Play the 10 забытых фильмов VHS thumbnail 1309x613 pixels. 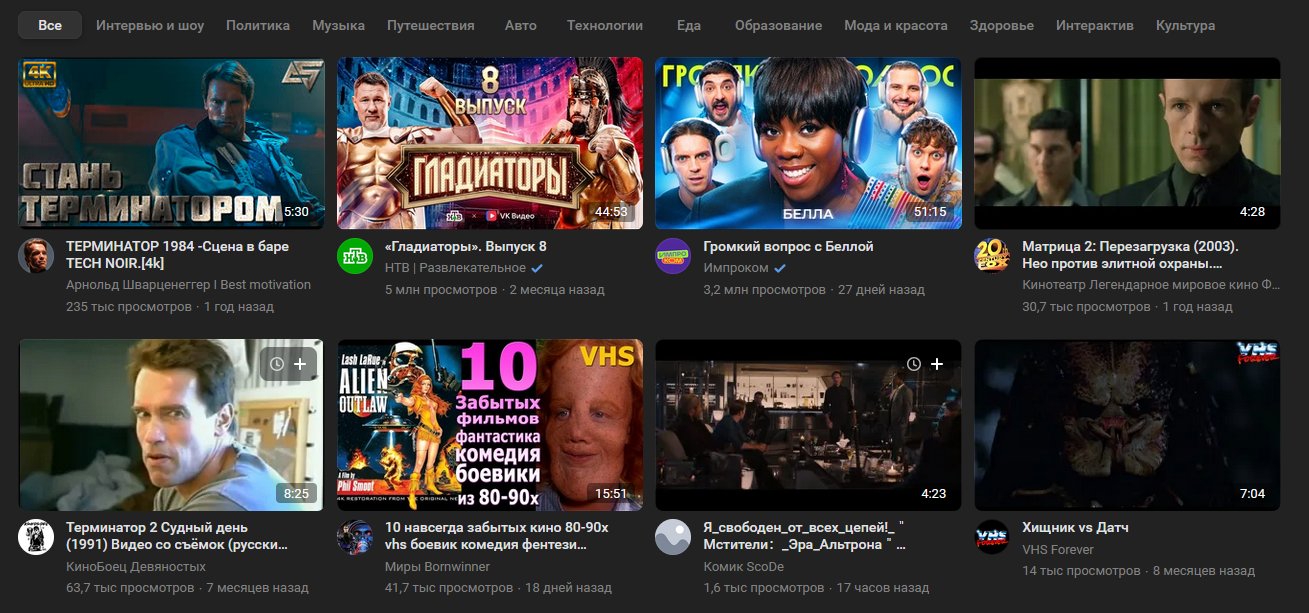click(490, 425)
